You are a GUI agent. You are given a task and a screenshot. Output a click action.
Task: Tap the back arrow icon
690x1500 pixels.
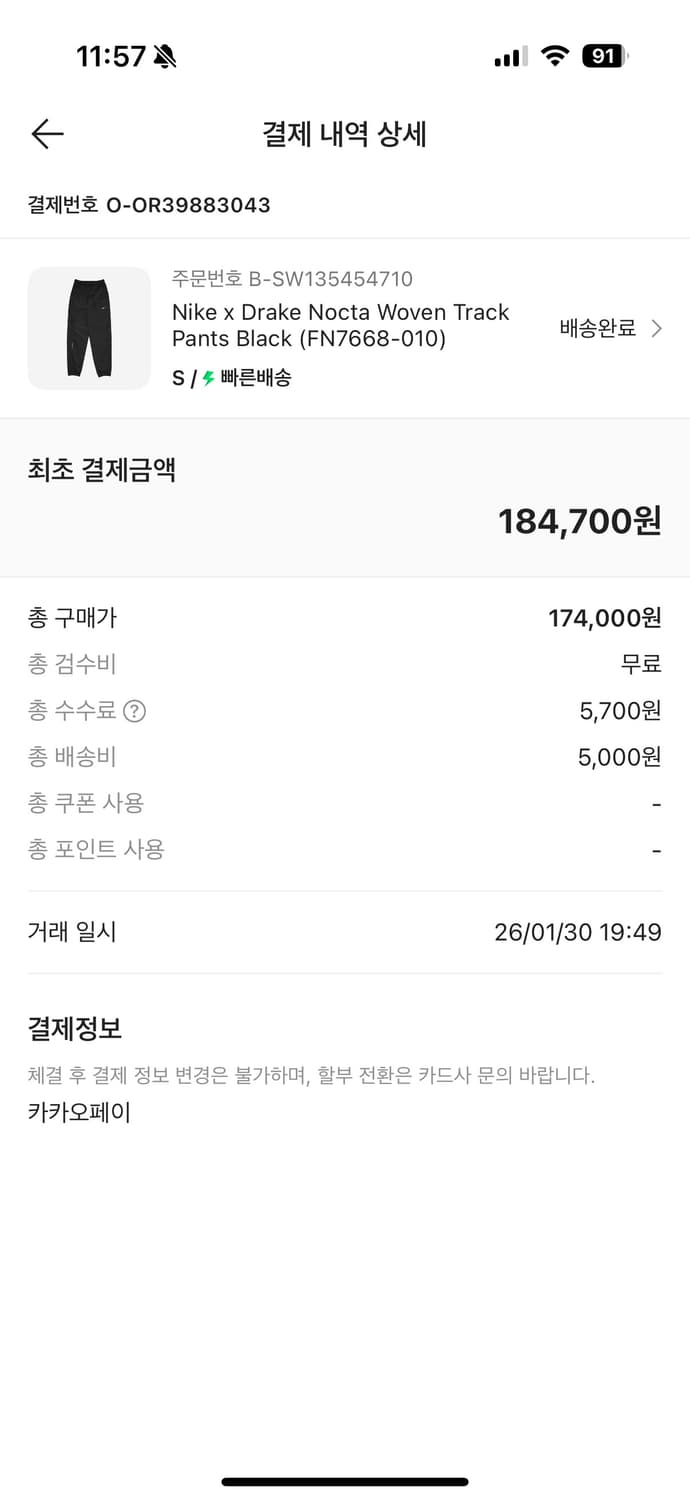pos(46,133)
